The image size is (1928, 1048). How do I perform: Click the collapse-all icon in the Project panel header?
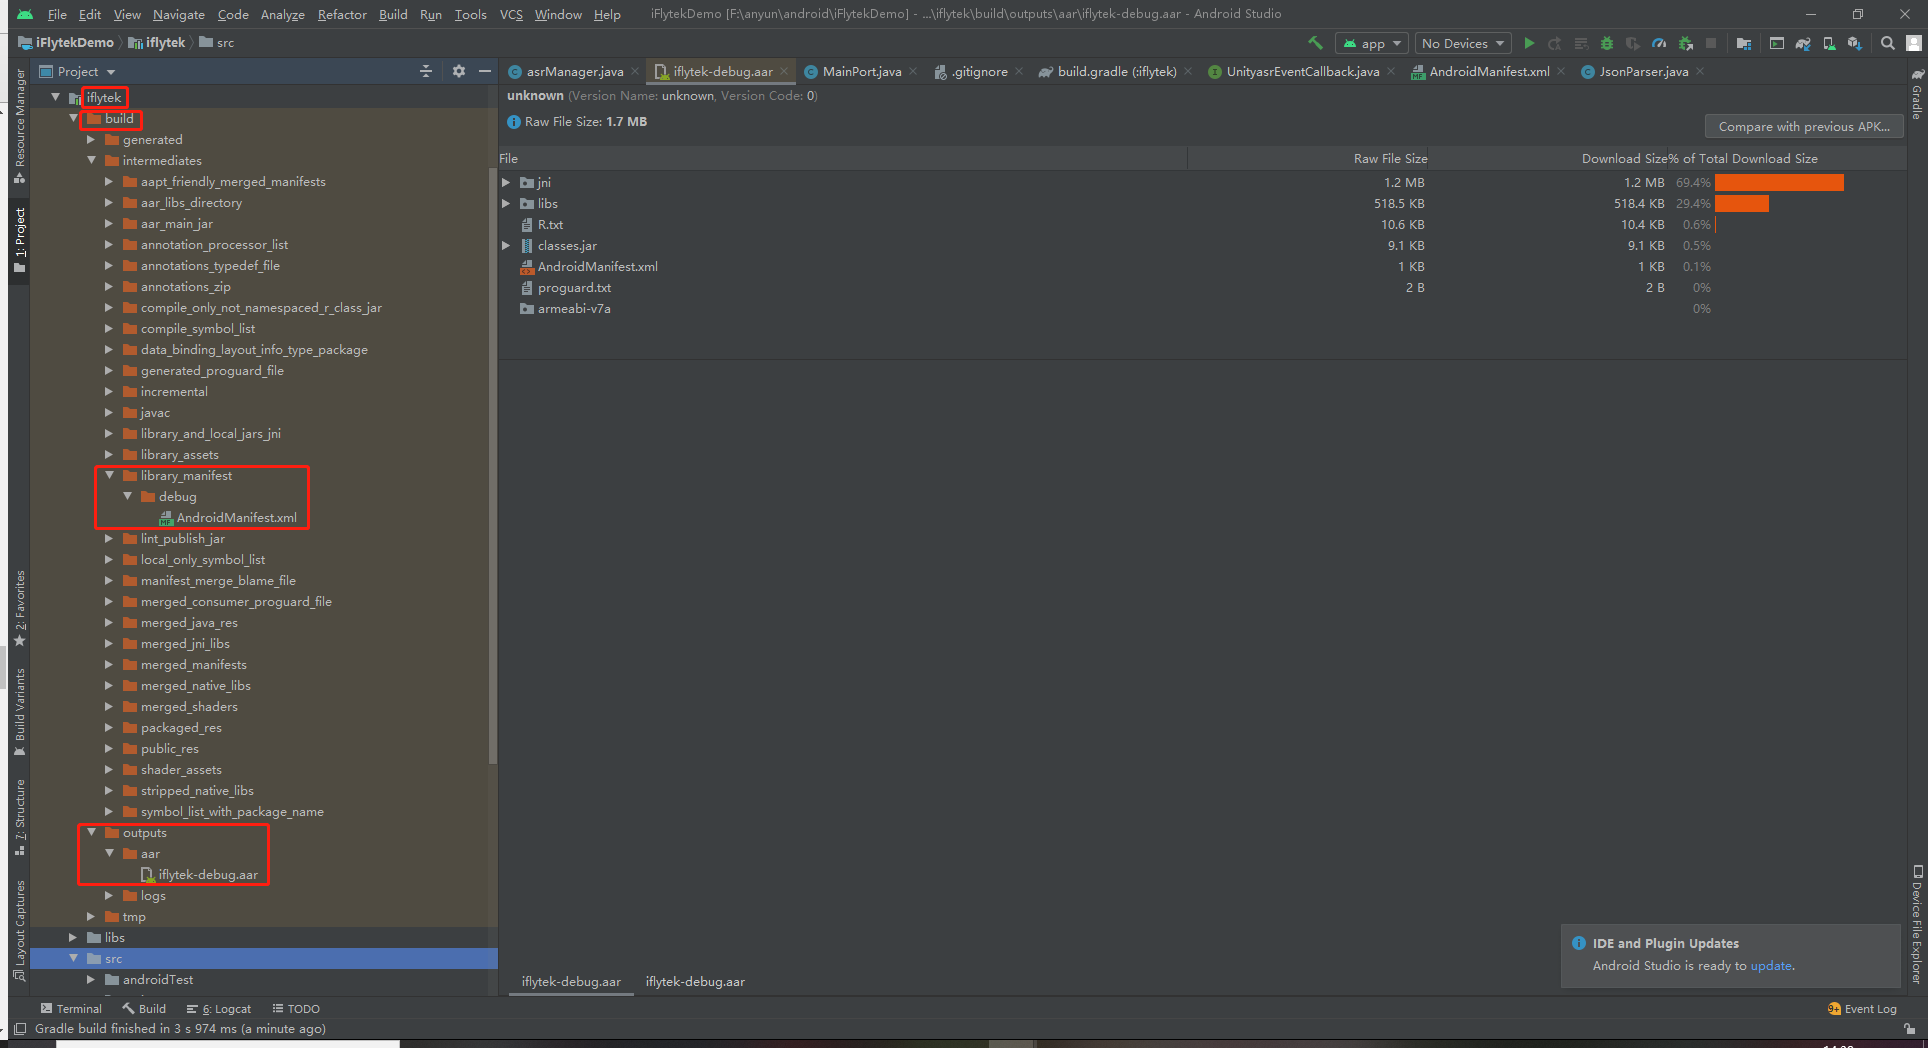pos(426,71)
